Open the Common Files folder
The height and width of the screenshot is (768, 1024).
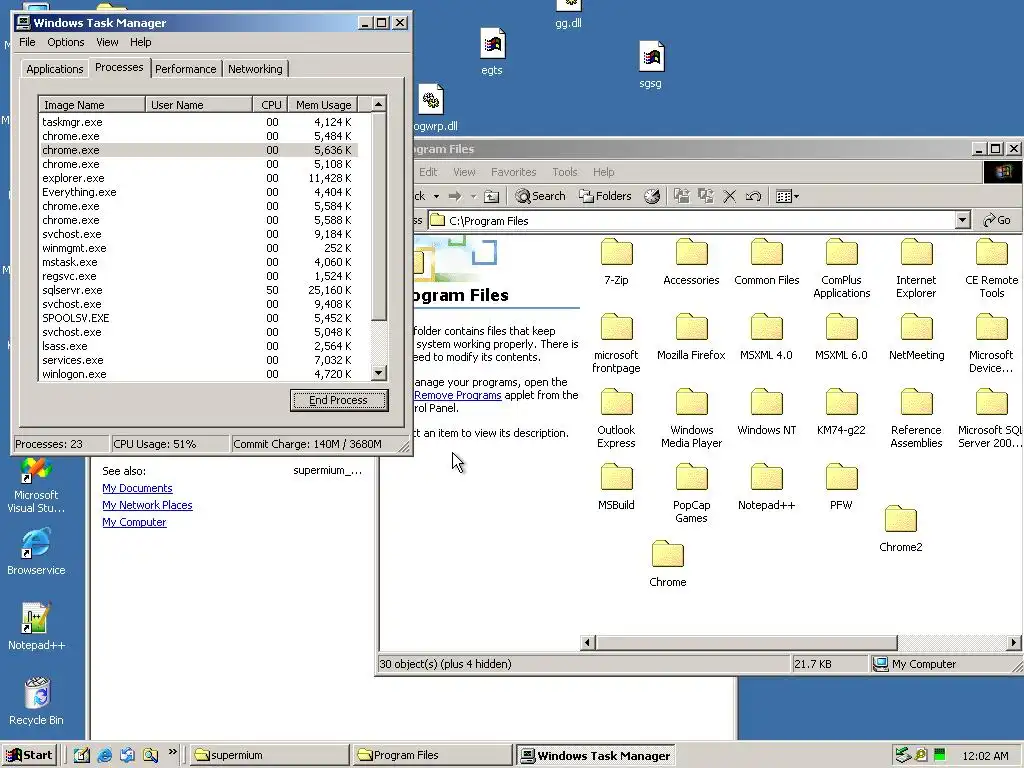(x=767, y=263)
